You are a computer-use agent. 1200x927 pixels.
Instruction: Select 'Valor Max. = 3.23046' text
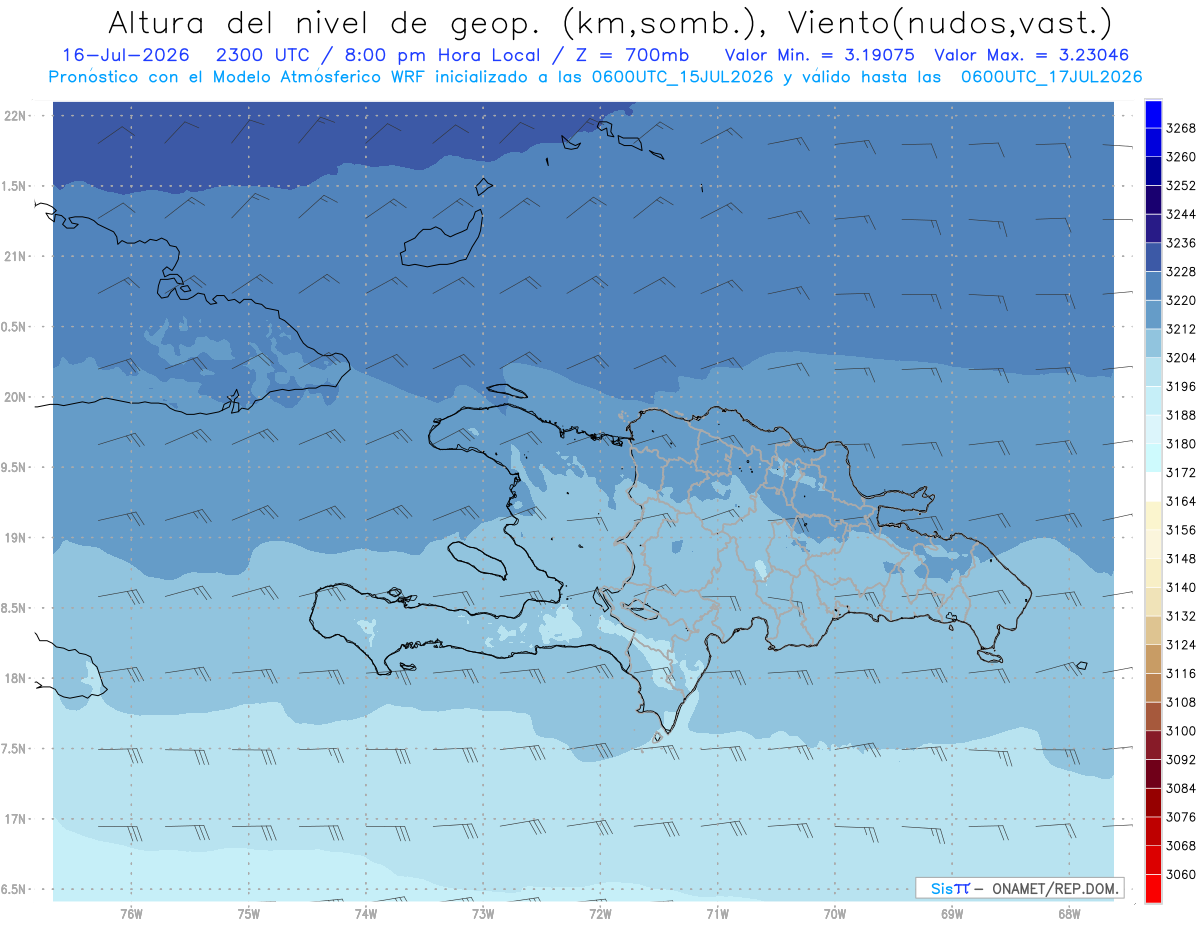click(x=1031, y=55)
